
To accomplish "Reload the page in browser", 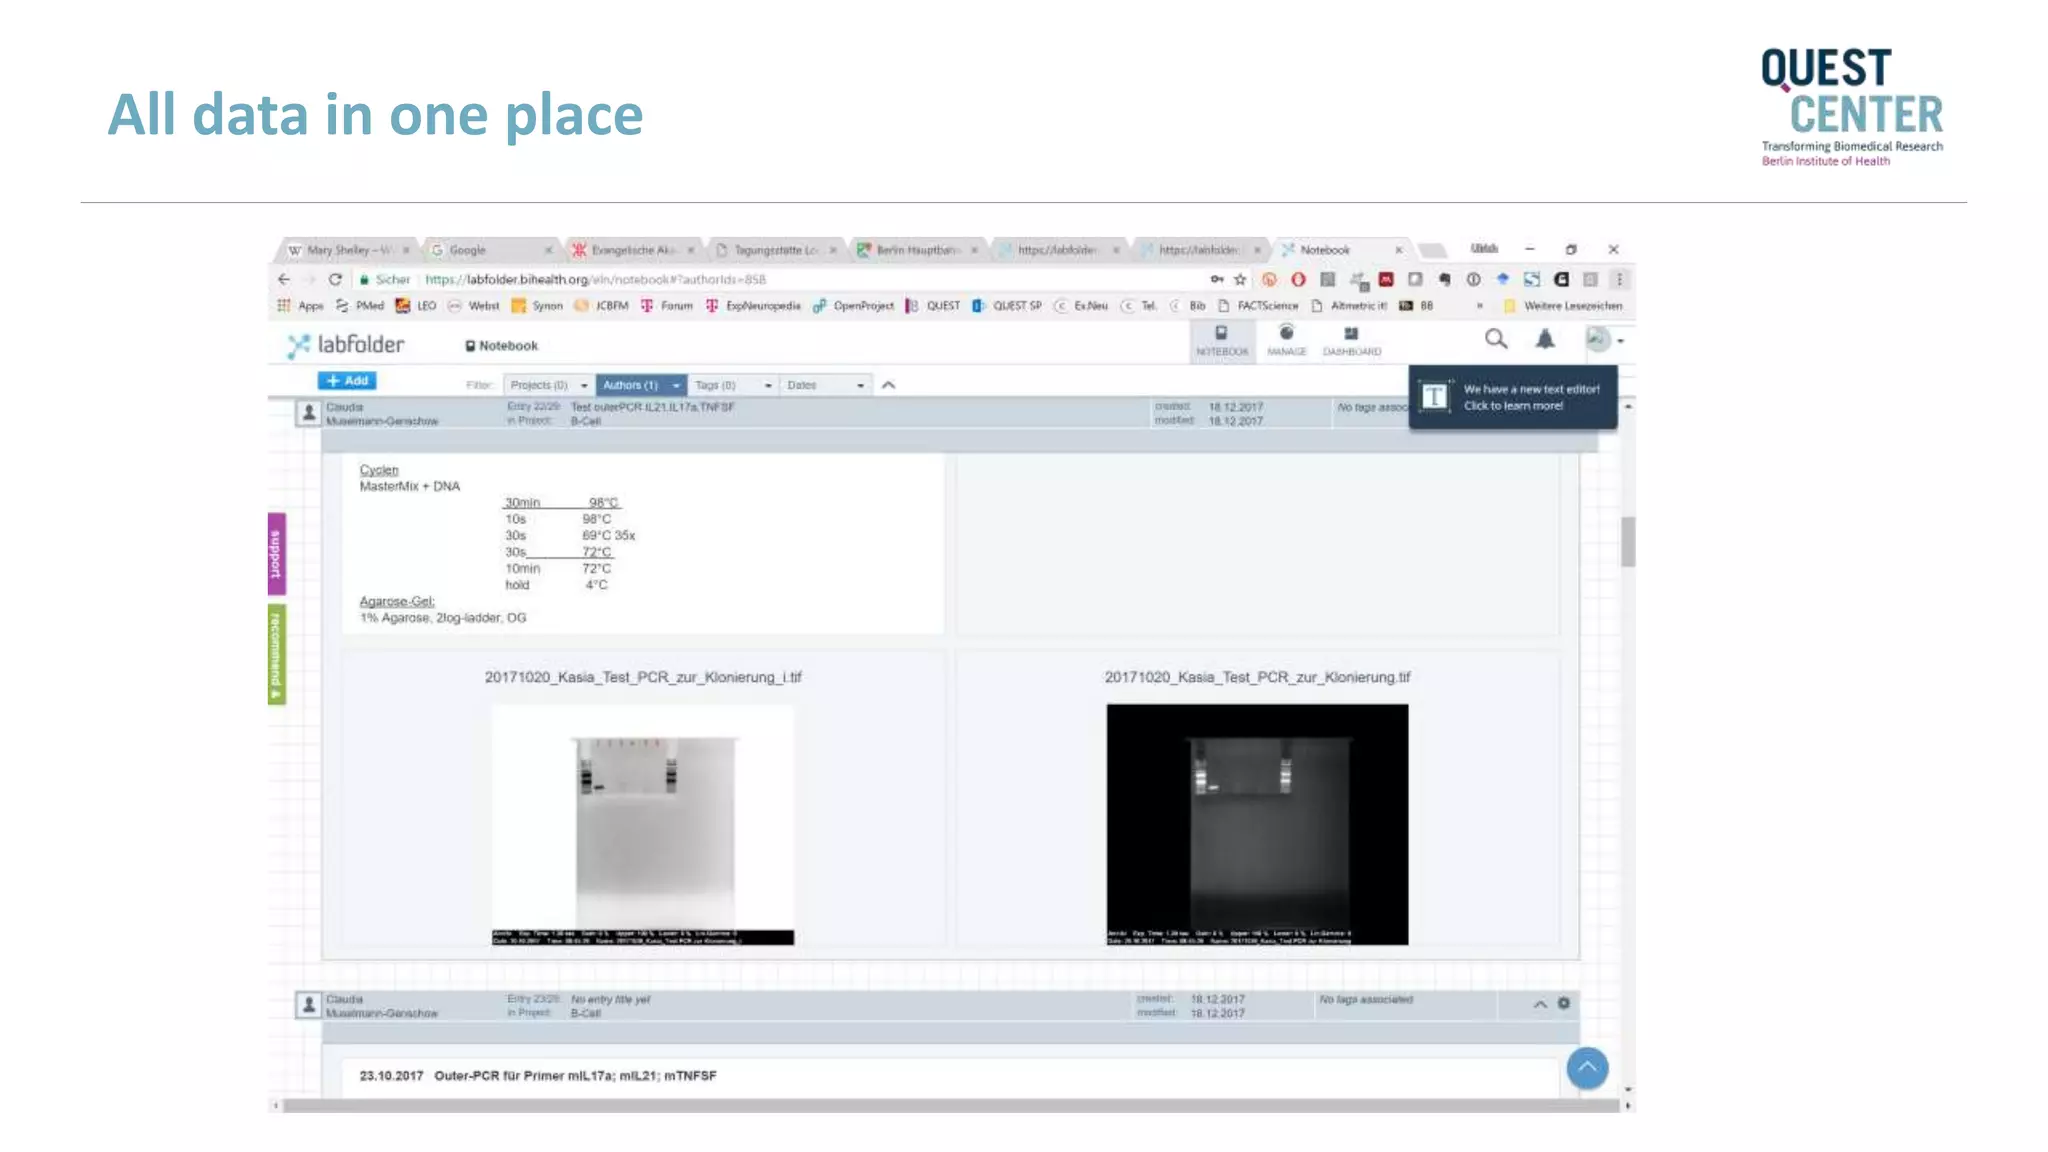I will [335, 279].
